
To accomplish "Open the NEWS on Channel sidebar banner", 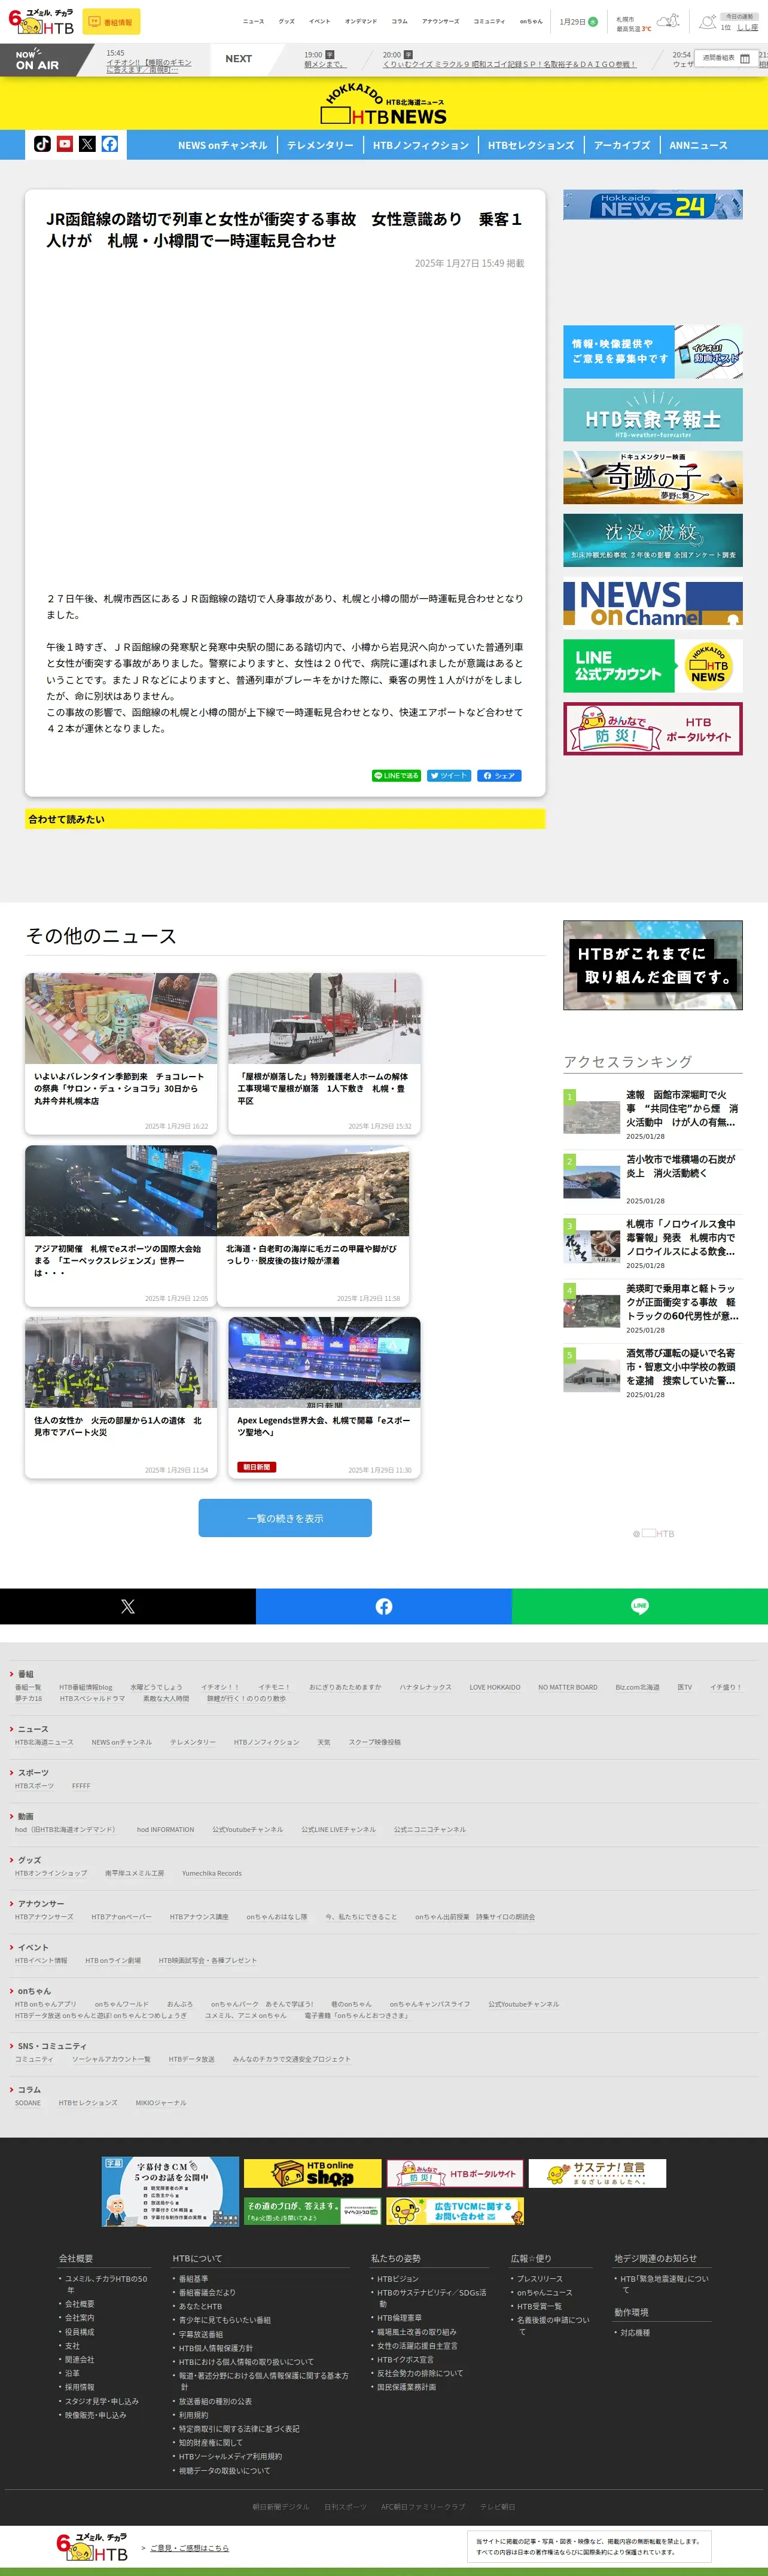I will click(x=653, y=603).
